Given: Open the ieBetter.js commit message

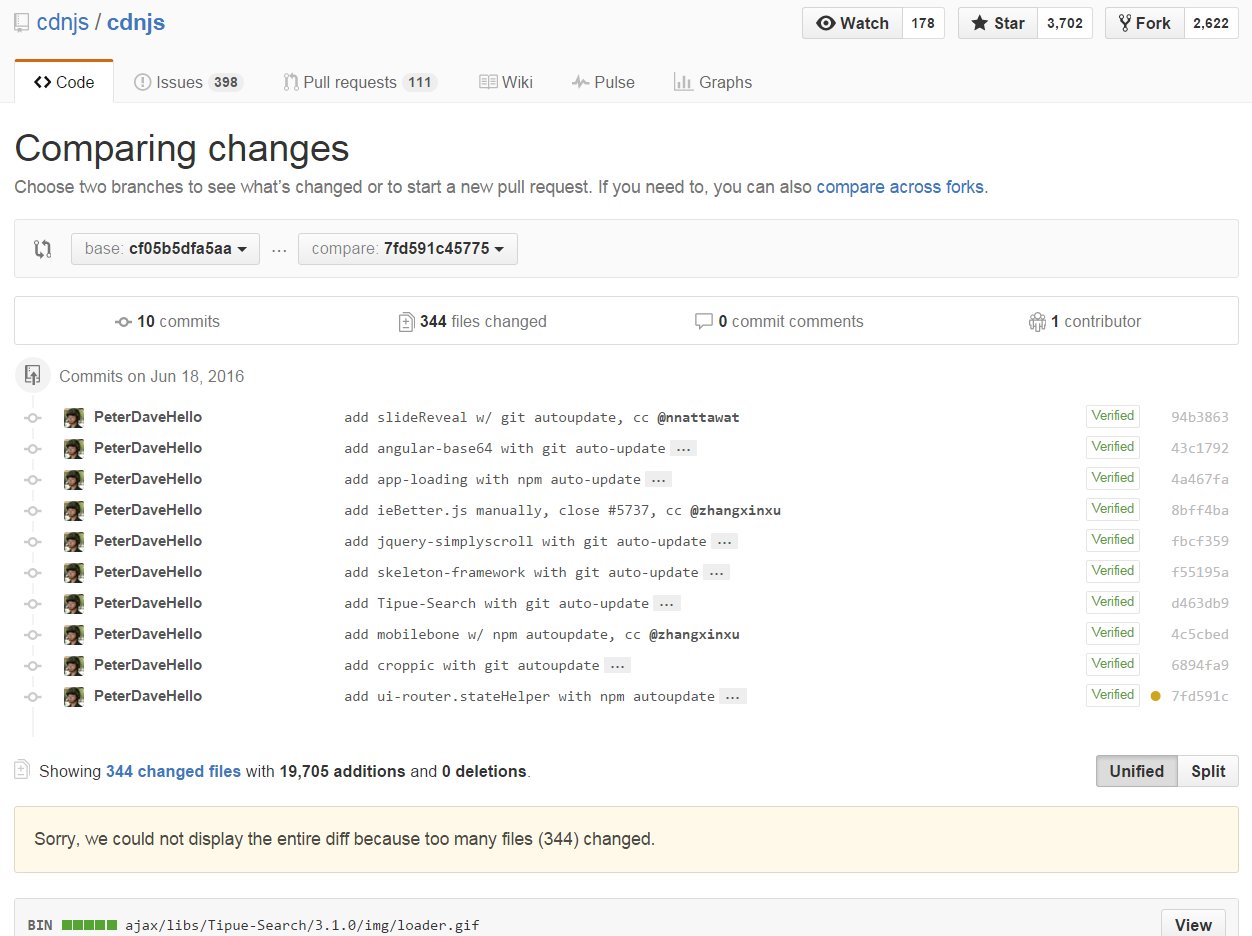Looking at the screenshot, I should 513,510.
